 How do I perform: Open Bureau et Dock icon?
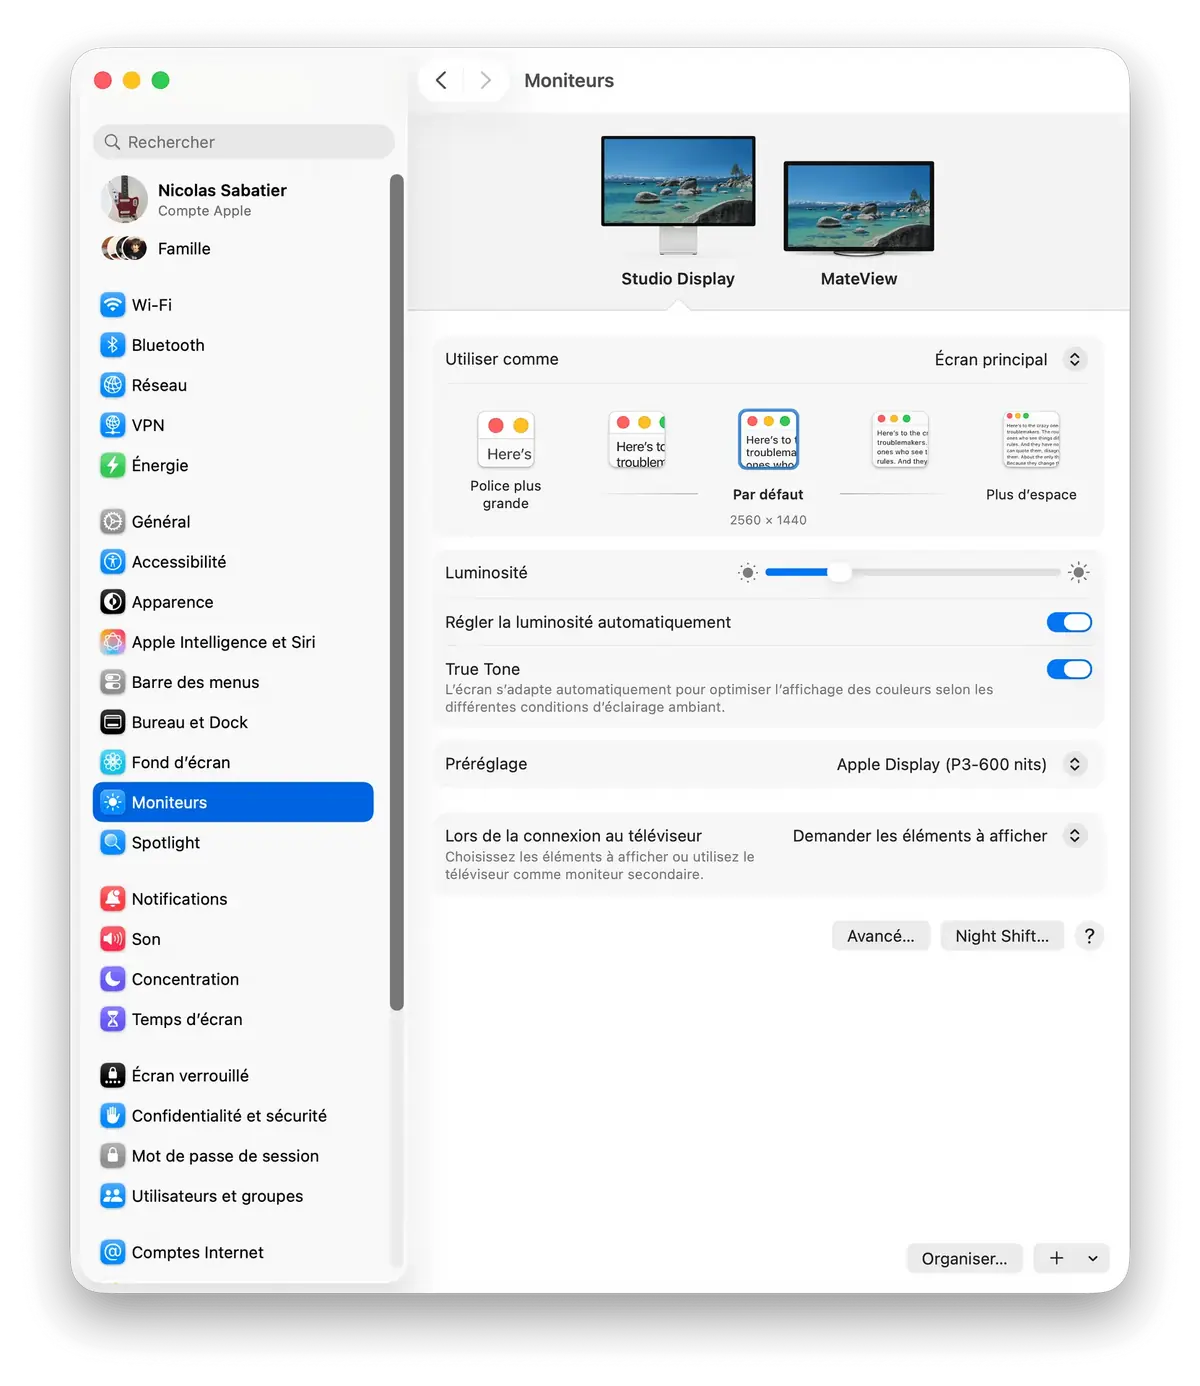pyautogui.click(x=113, y=722)
